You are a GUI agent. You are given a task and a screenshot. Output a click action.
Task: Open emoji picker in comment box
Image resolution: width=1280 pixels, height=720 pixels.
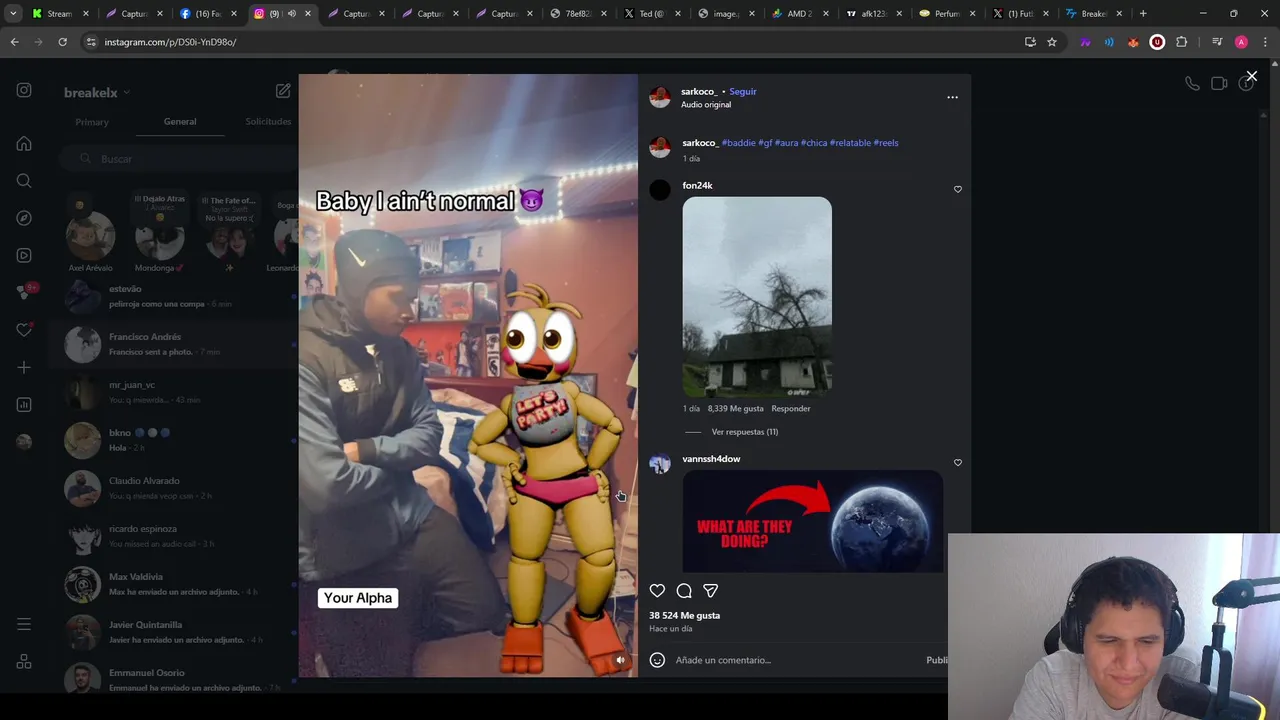[657, 660]
